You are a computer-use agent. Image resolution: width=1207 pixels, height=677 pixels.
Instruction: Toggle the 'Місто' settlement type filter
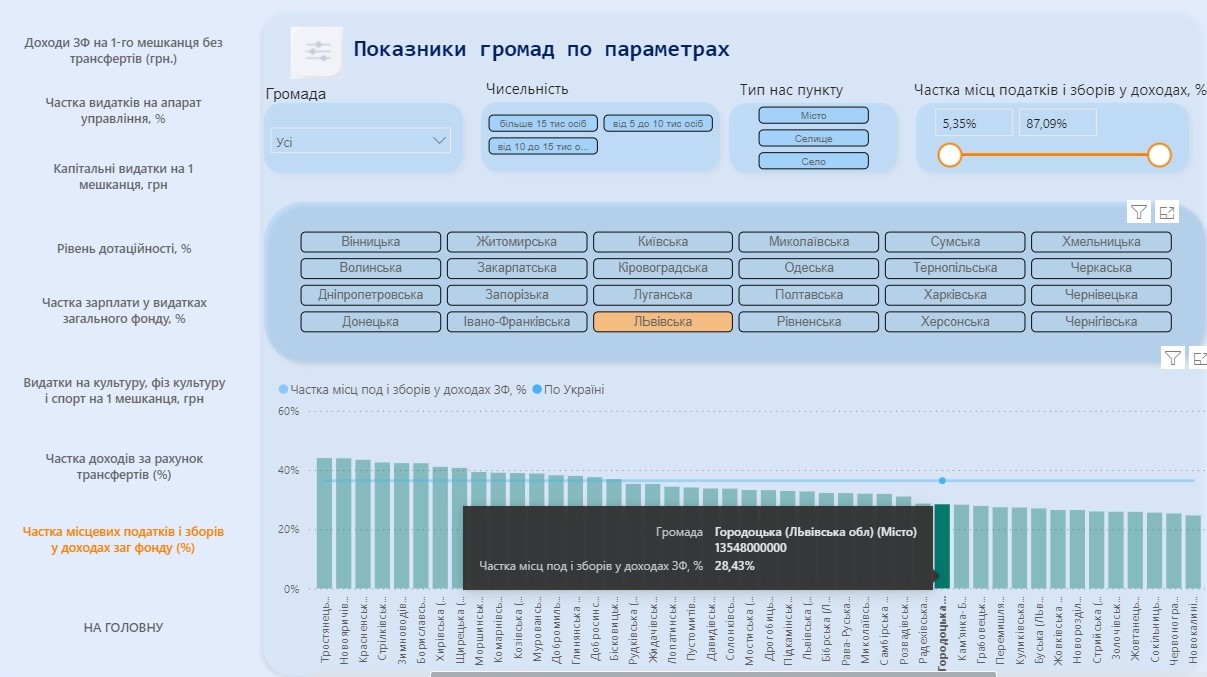click(x=813, y=116)
